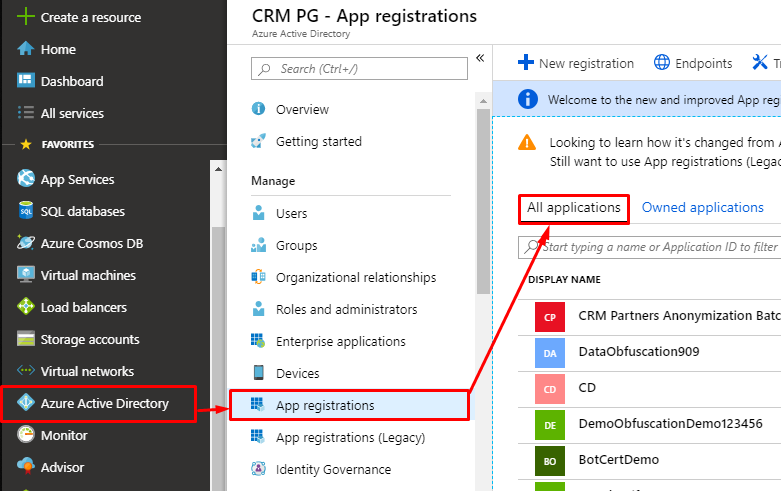This screenshot has width=781, height=491.
Task: Click the SQL databases icon
Action: tap(25, 212)
